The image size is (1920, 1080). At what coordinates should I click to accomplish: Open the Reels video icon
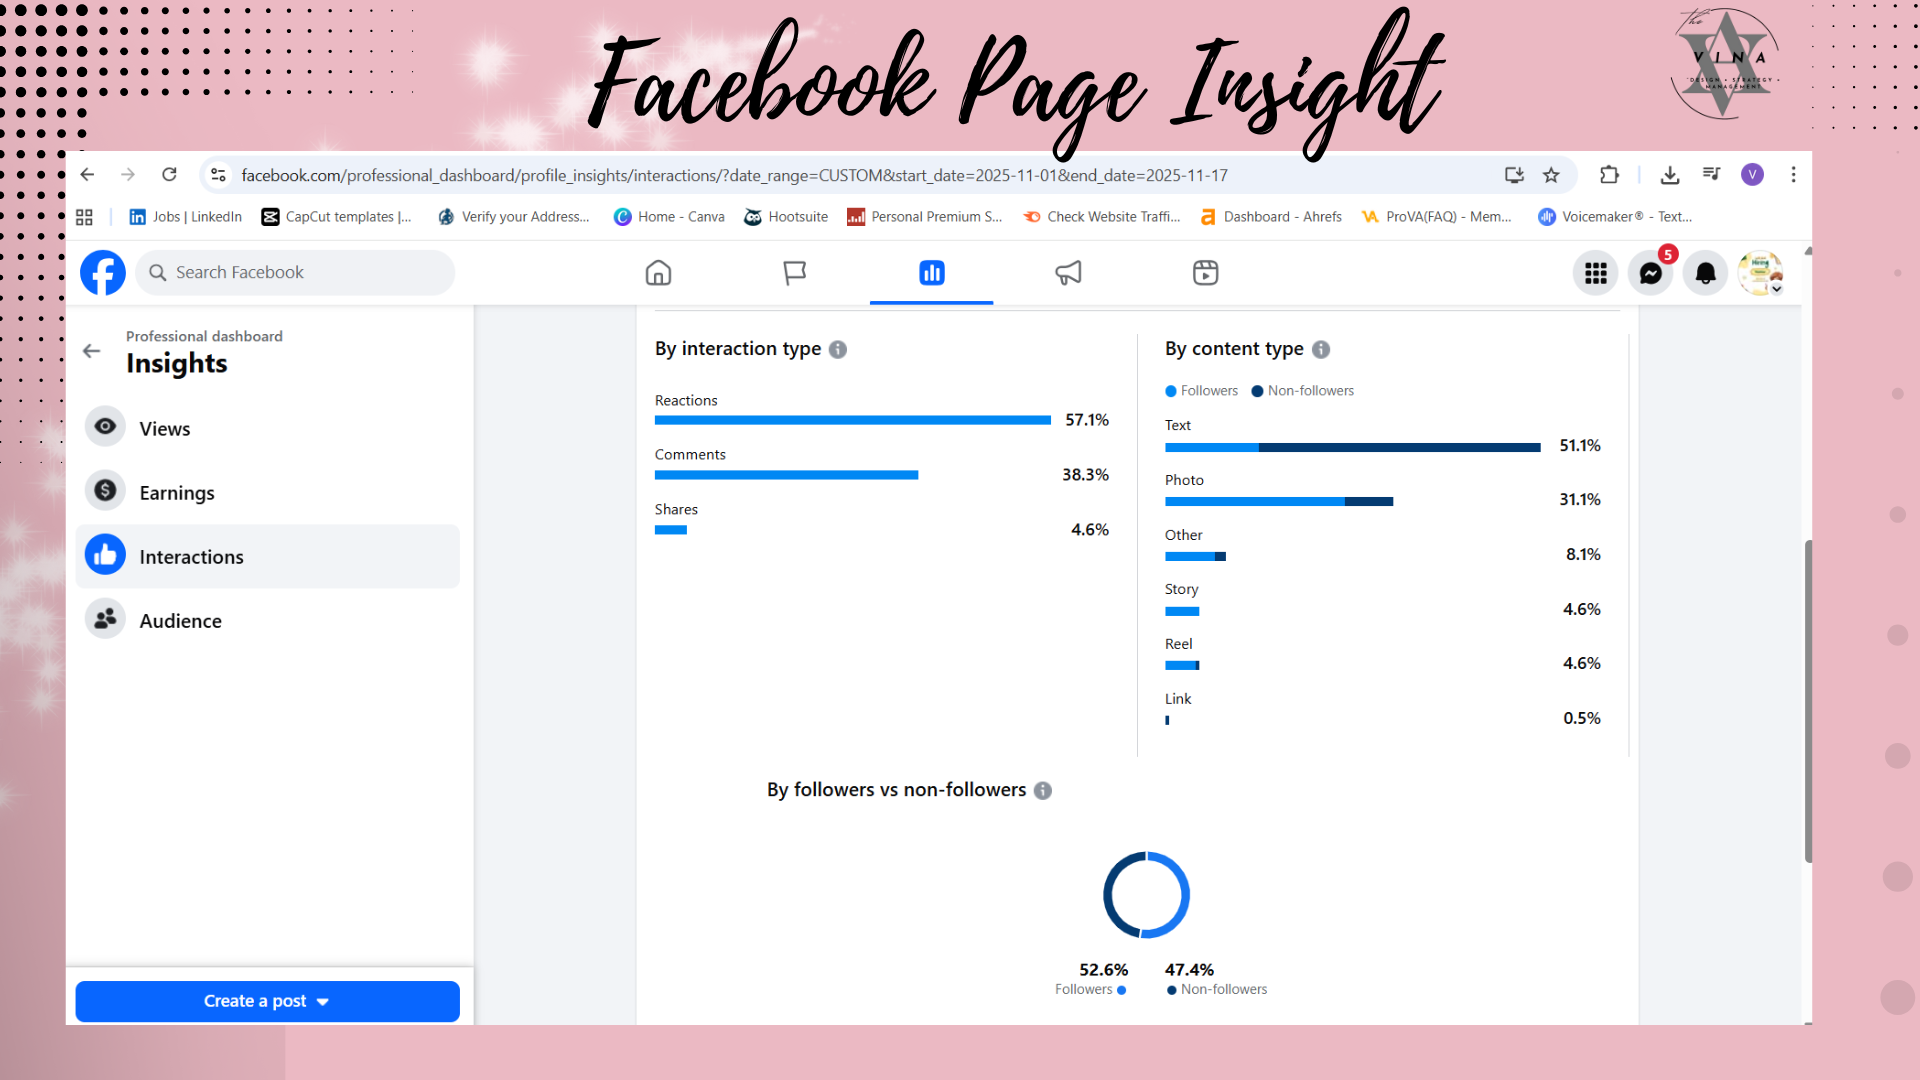[1205, 273]
